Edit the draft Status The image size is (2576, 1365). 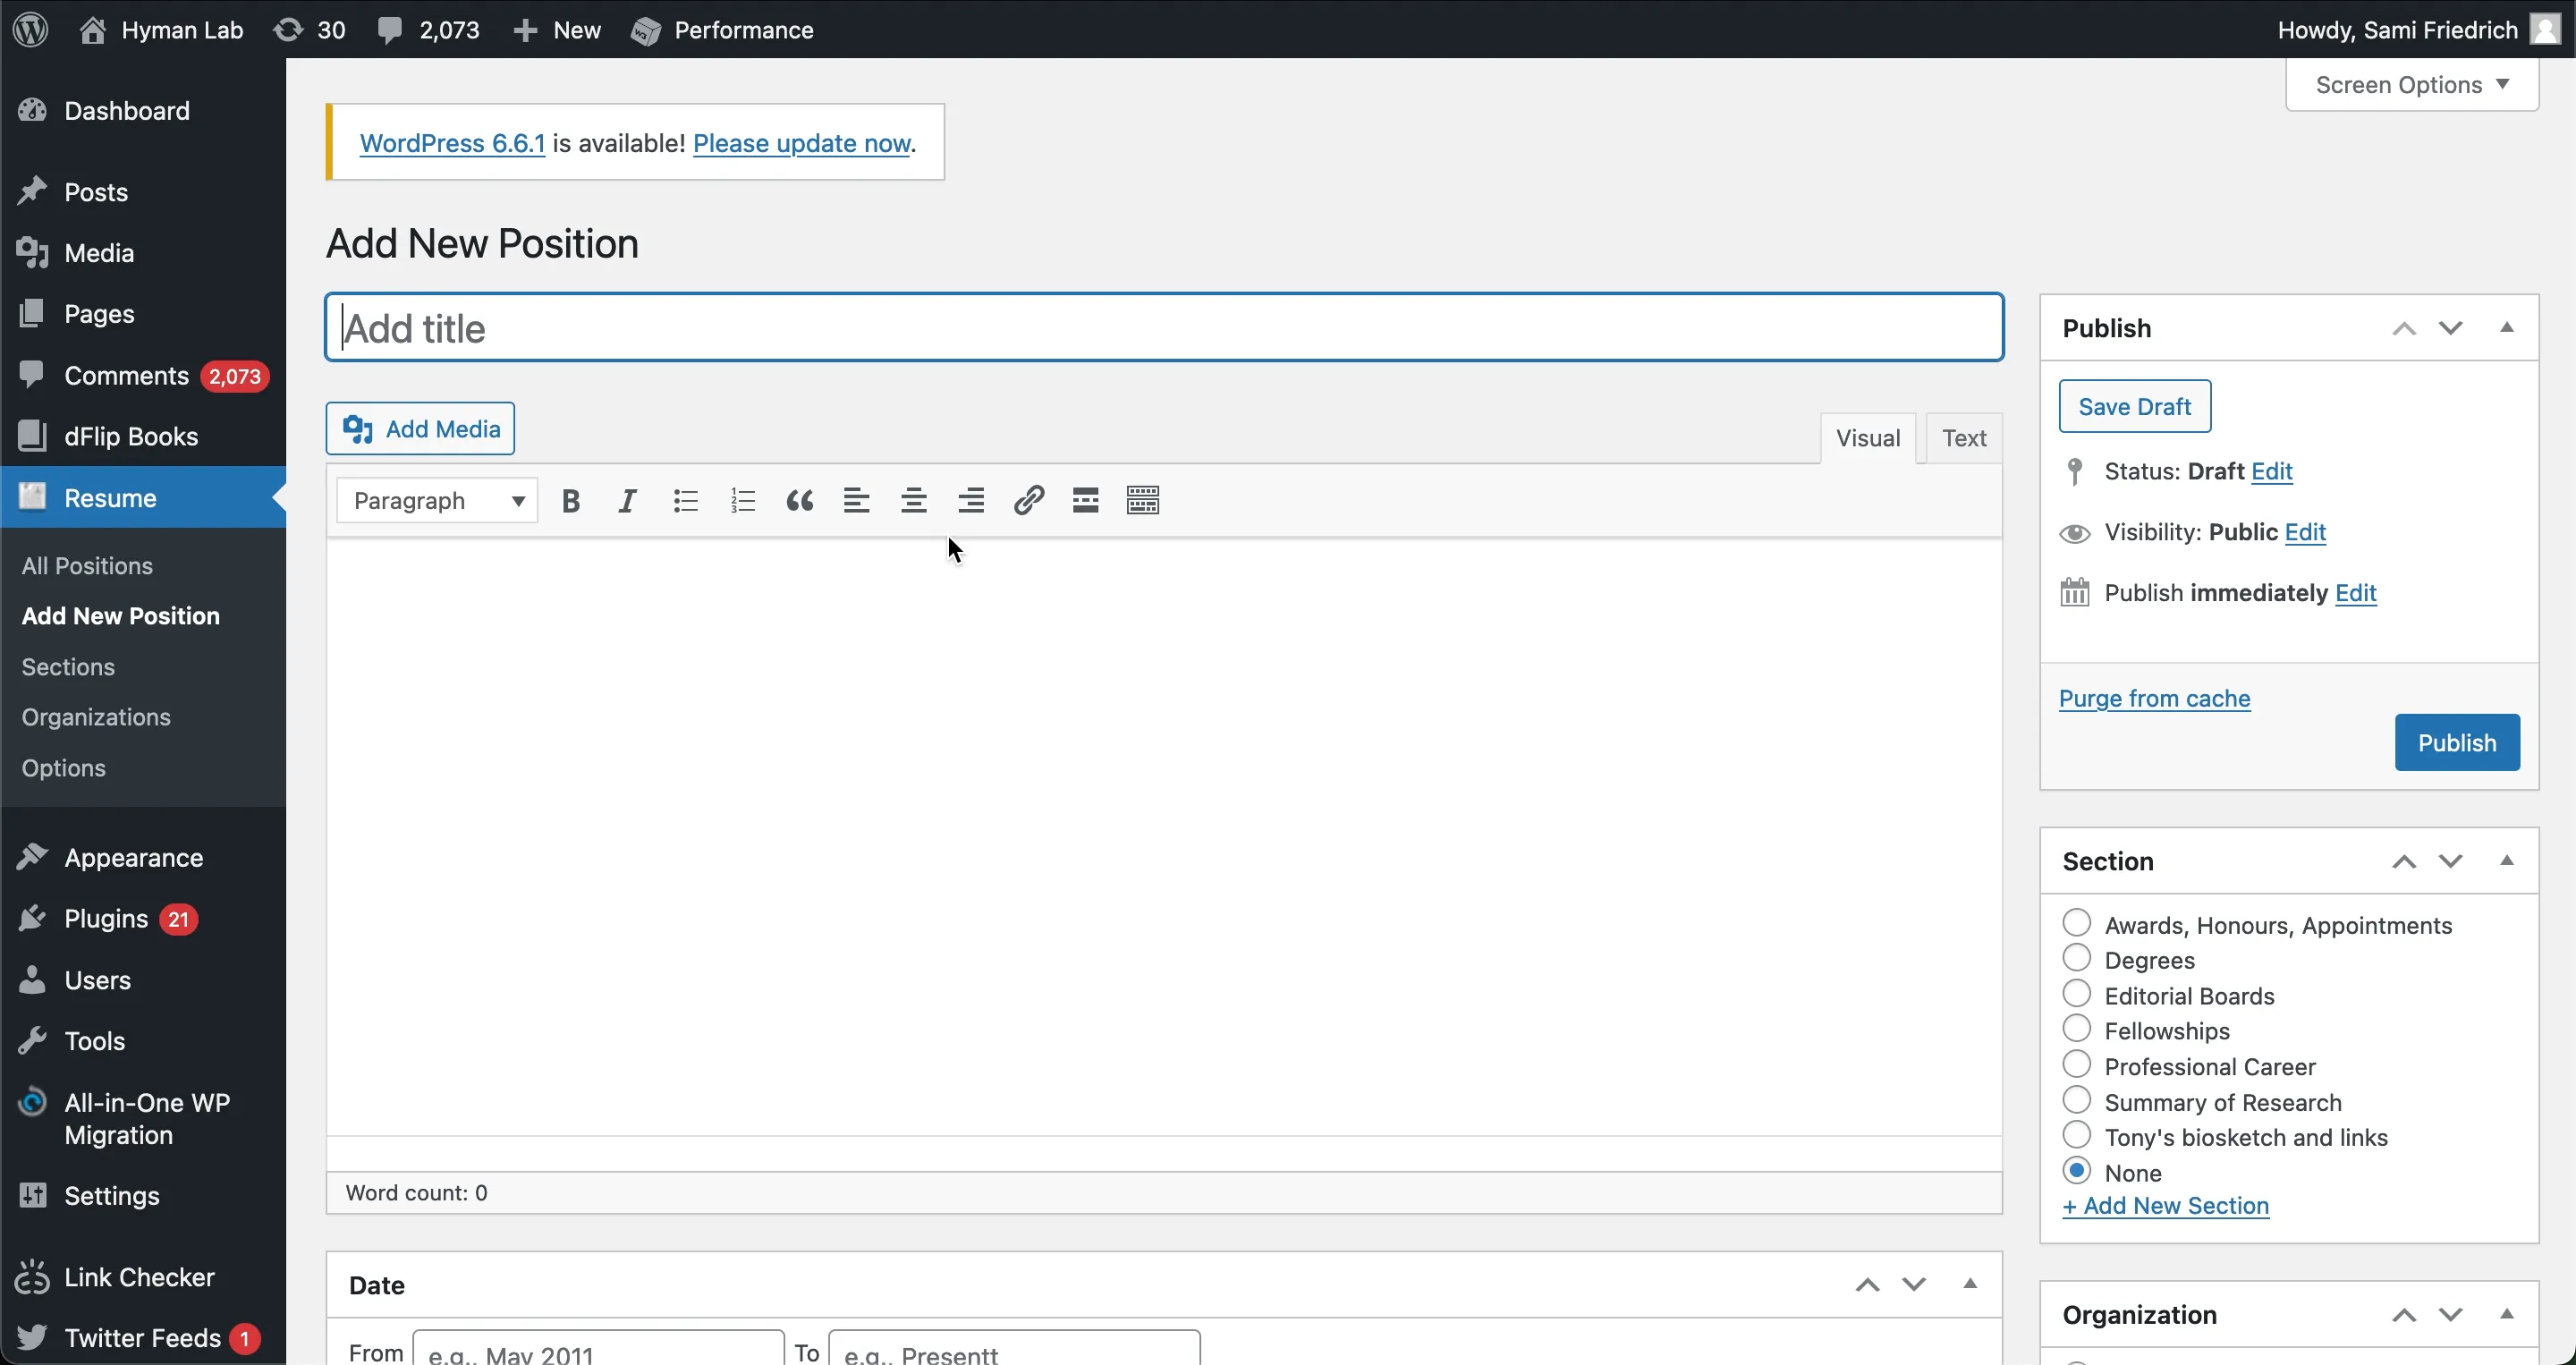2271,471
